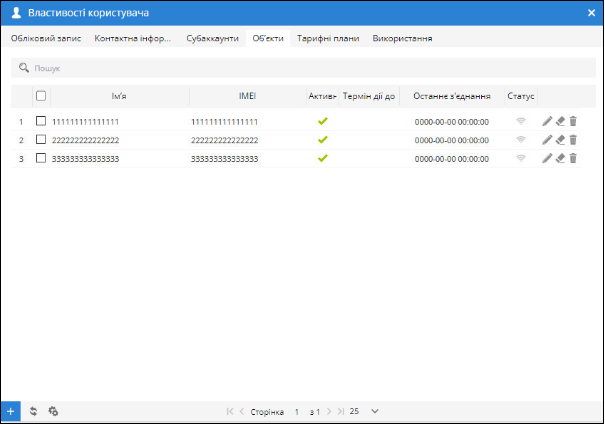Go to next page of objects
The image size is (605, 424).
[329, 411]
